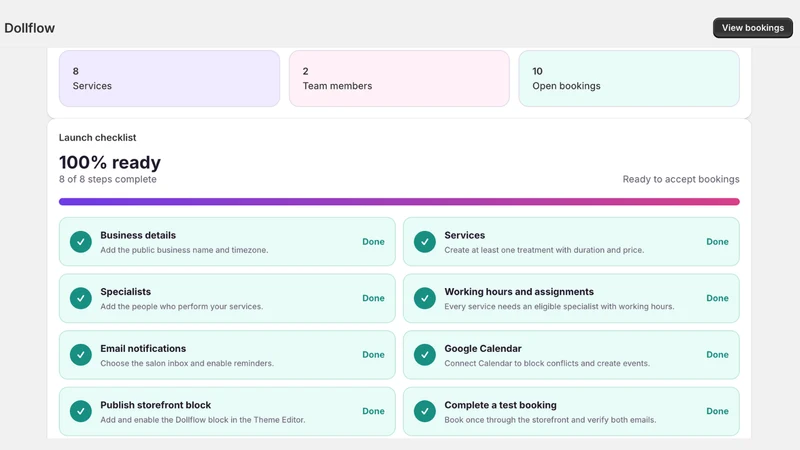Click the Business details checkmark icon
The width and height of the screenshot is (800, 450).
[x=81, y=242]
